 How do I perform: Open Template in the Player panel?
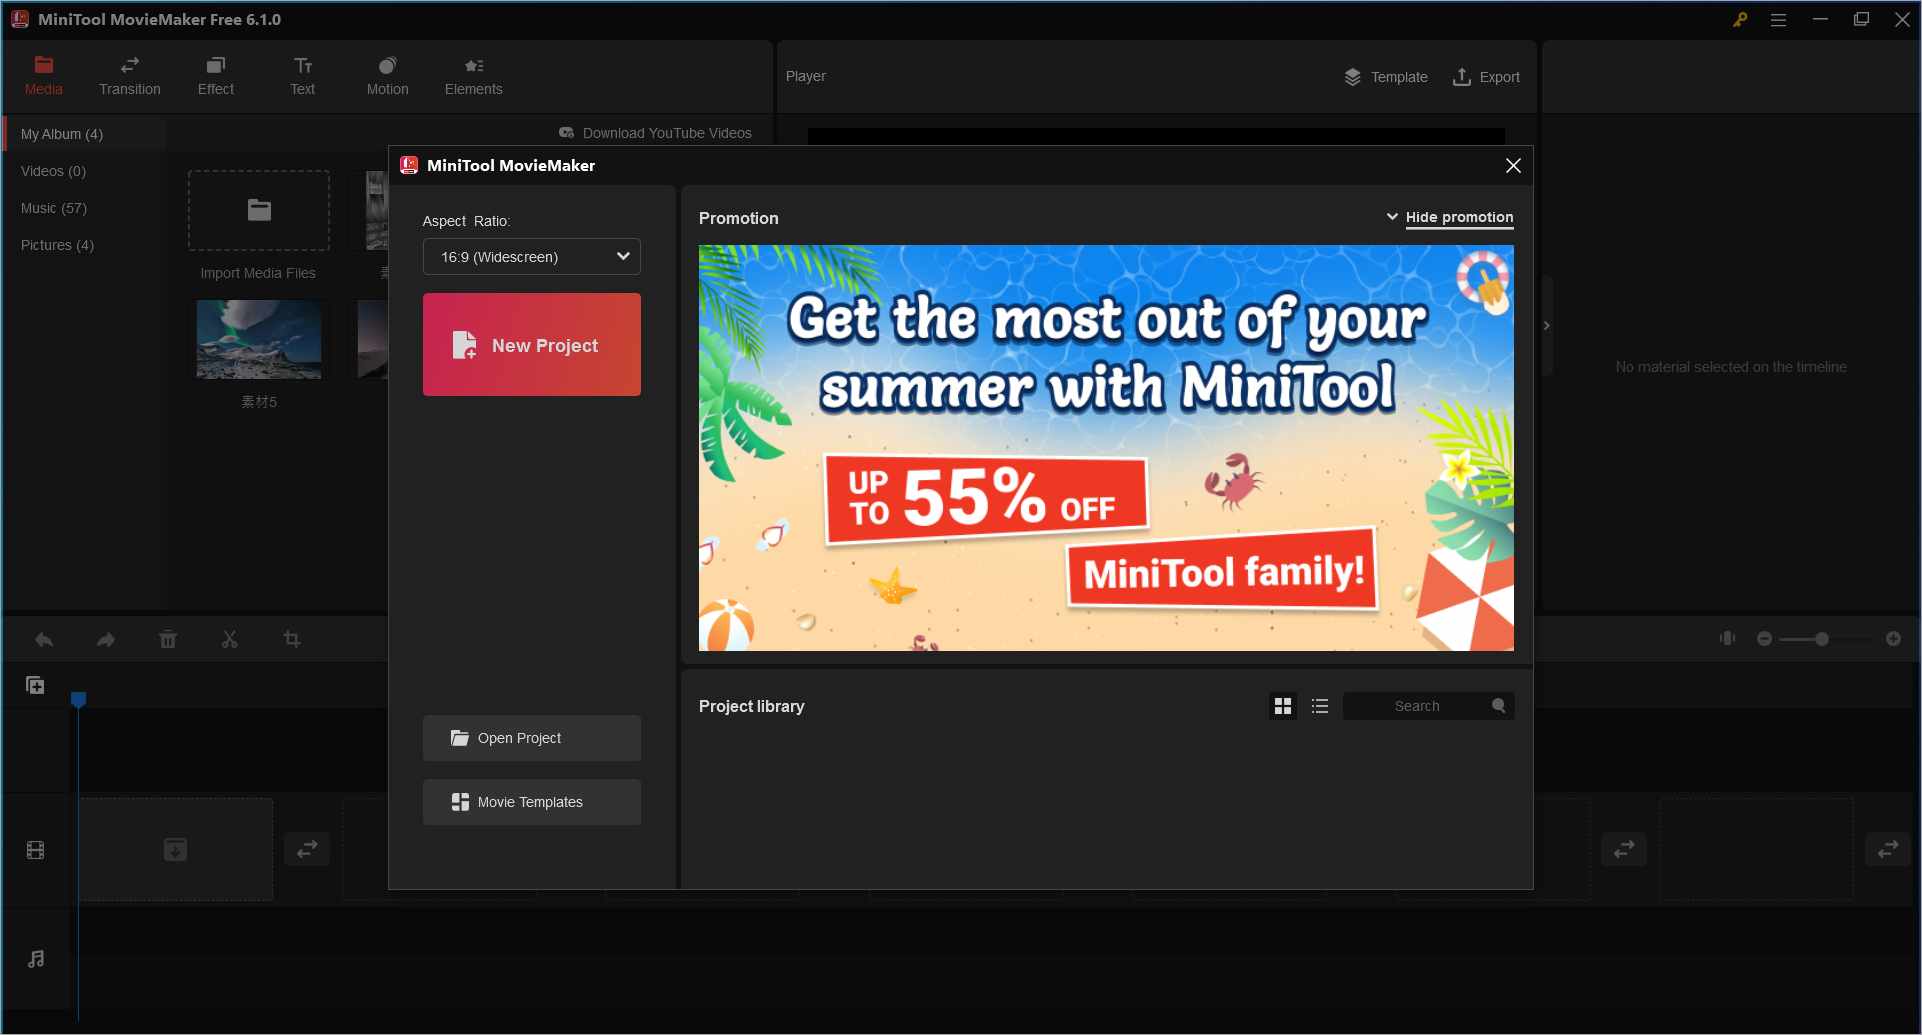(x=1385, y=77)
